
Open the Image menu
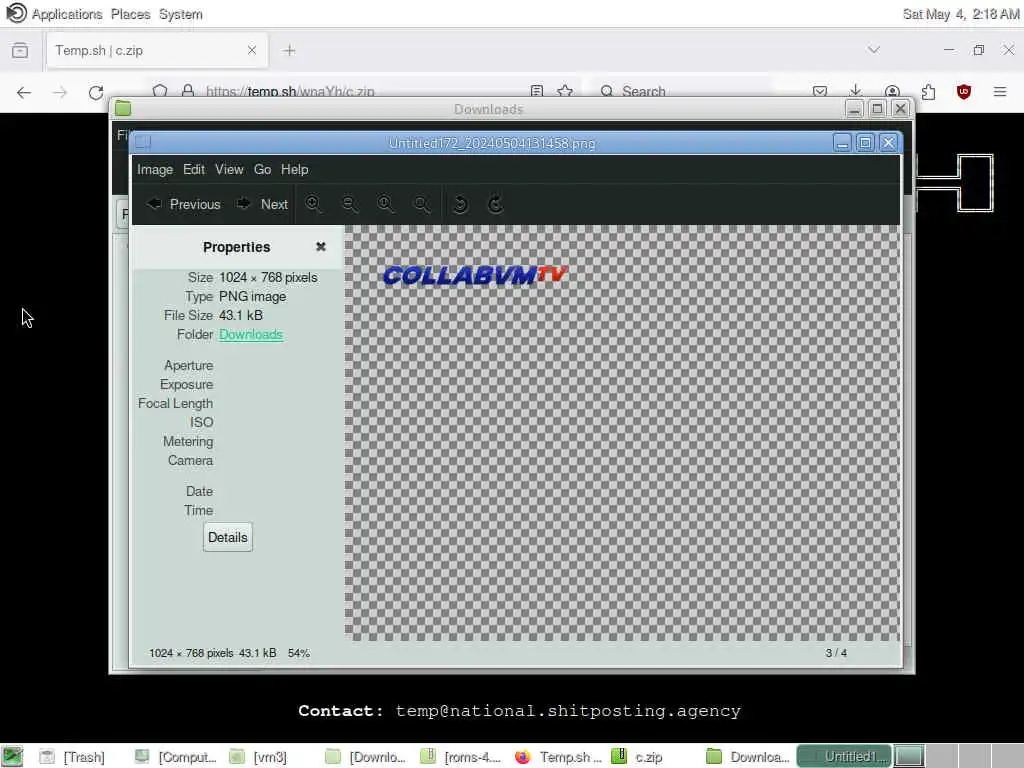coord(155,169)
